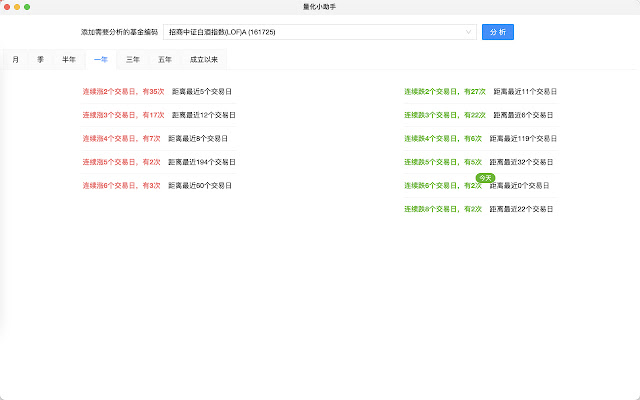
Task: Switch to the 成立以来 tab
Action: point(204,60)
